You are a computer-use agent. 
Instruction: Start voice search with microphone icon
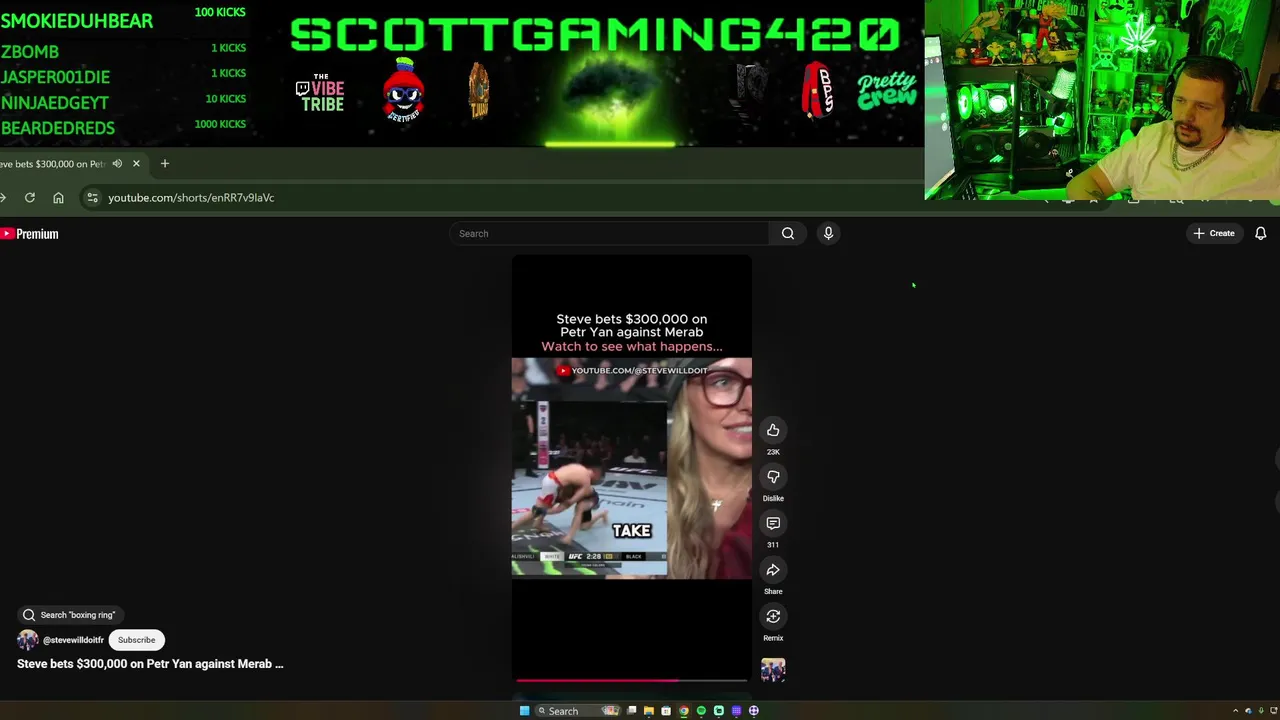click(828, 233)
